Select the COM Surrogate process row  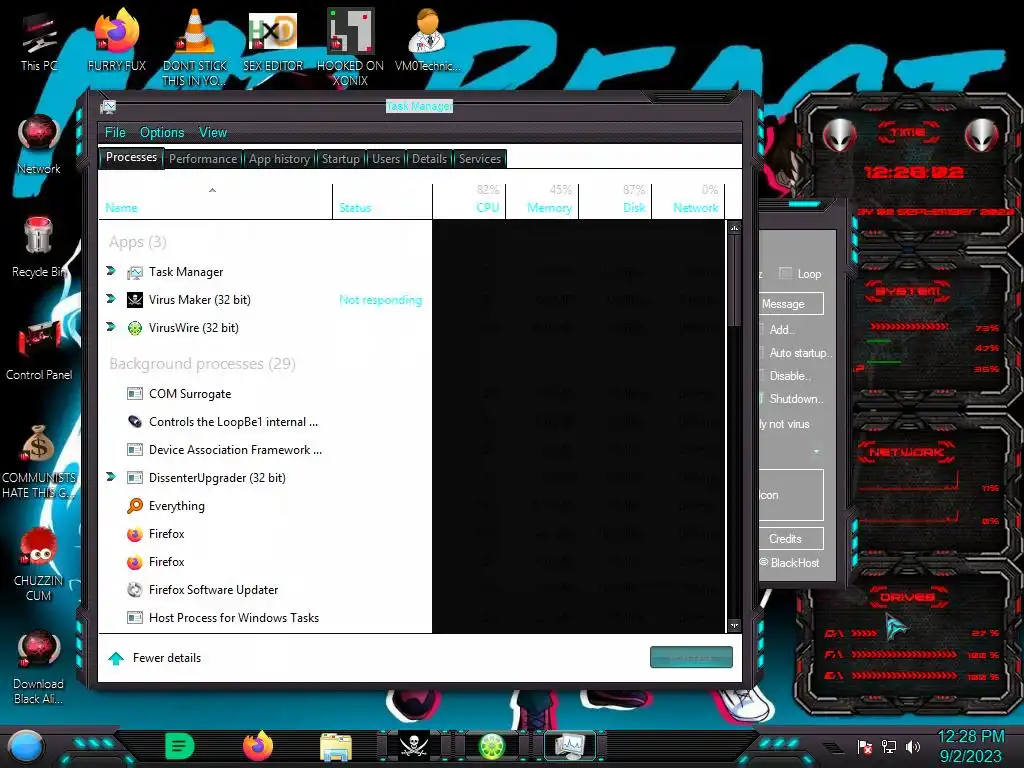(x=412, y=394)
